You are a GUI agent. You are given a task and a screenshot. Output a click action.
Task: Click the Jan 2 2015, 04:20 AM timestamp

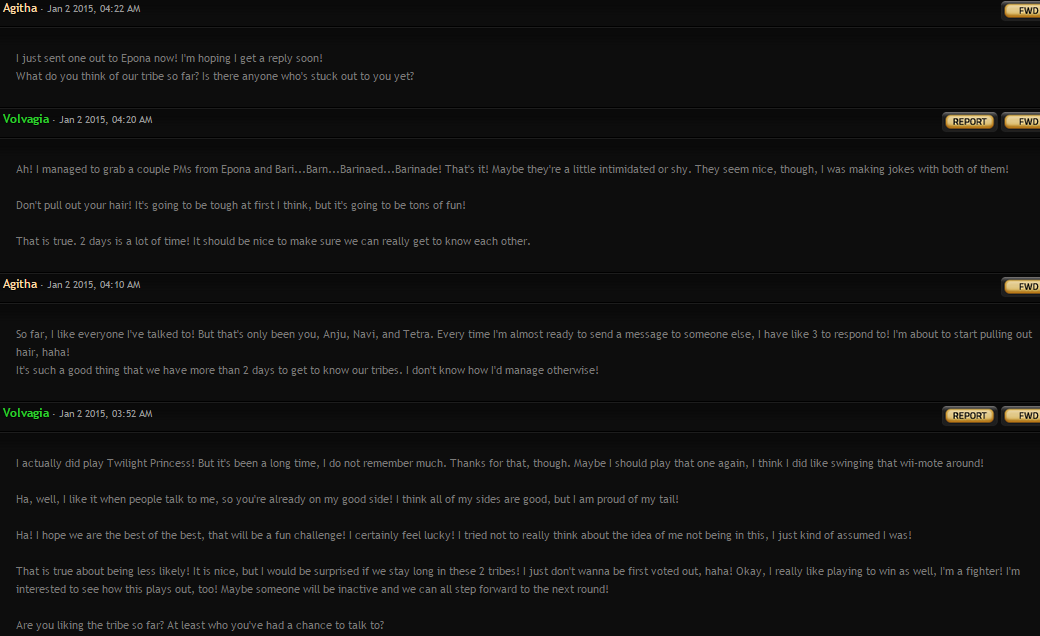(105, 120)
